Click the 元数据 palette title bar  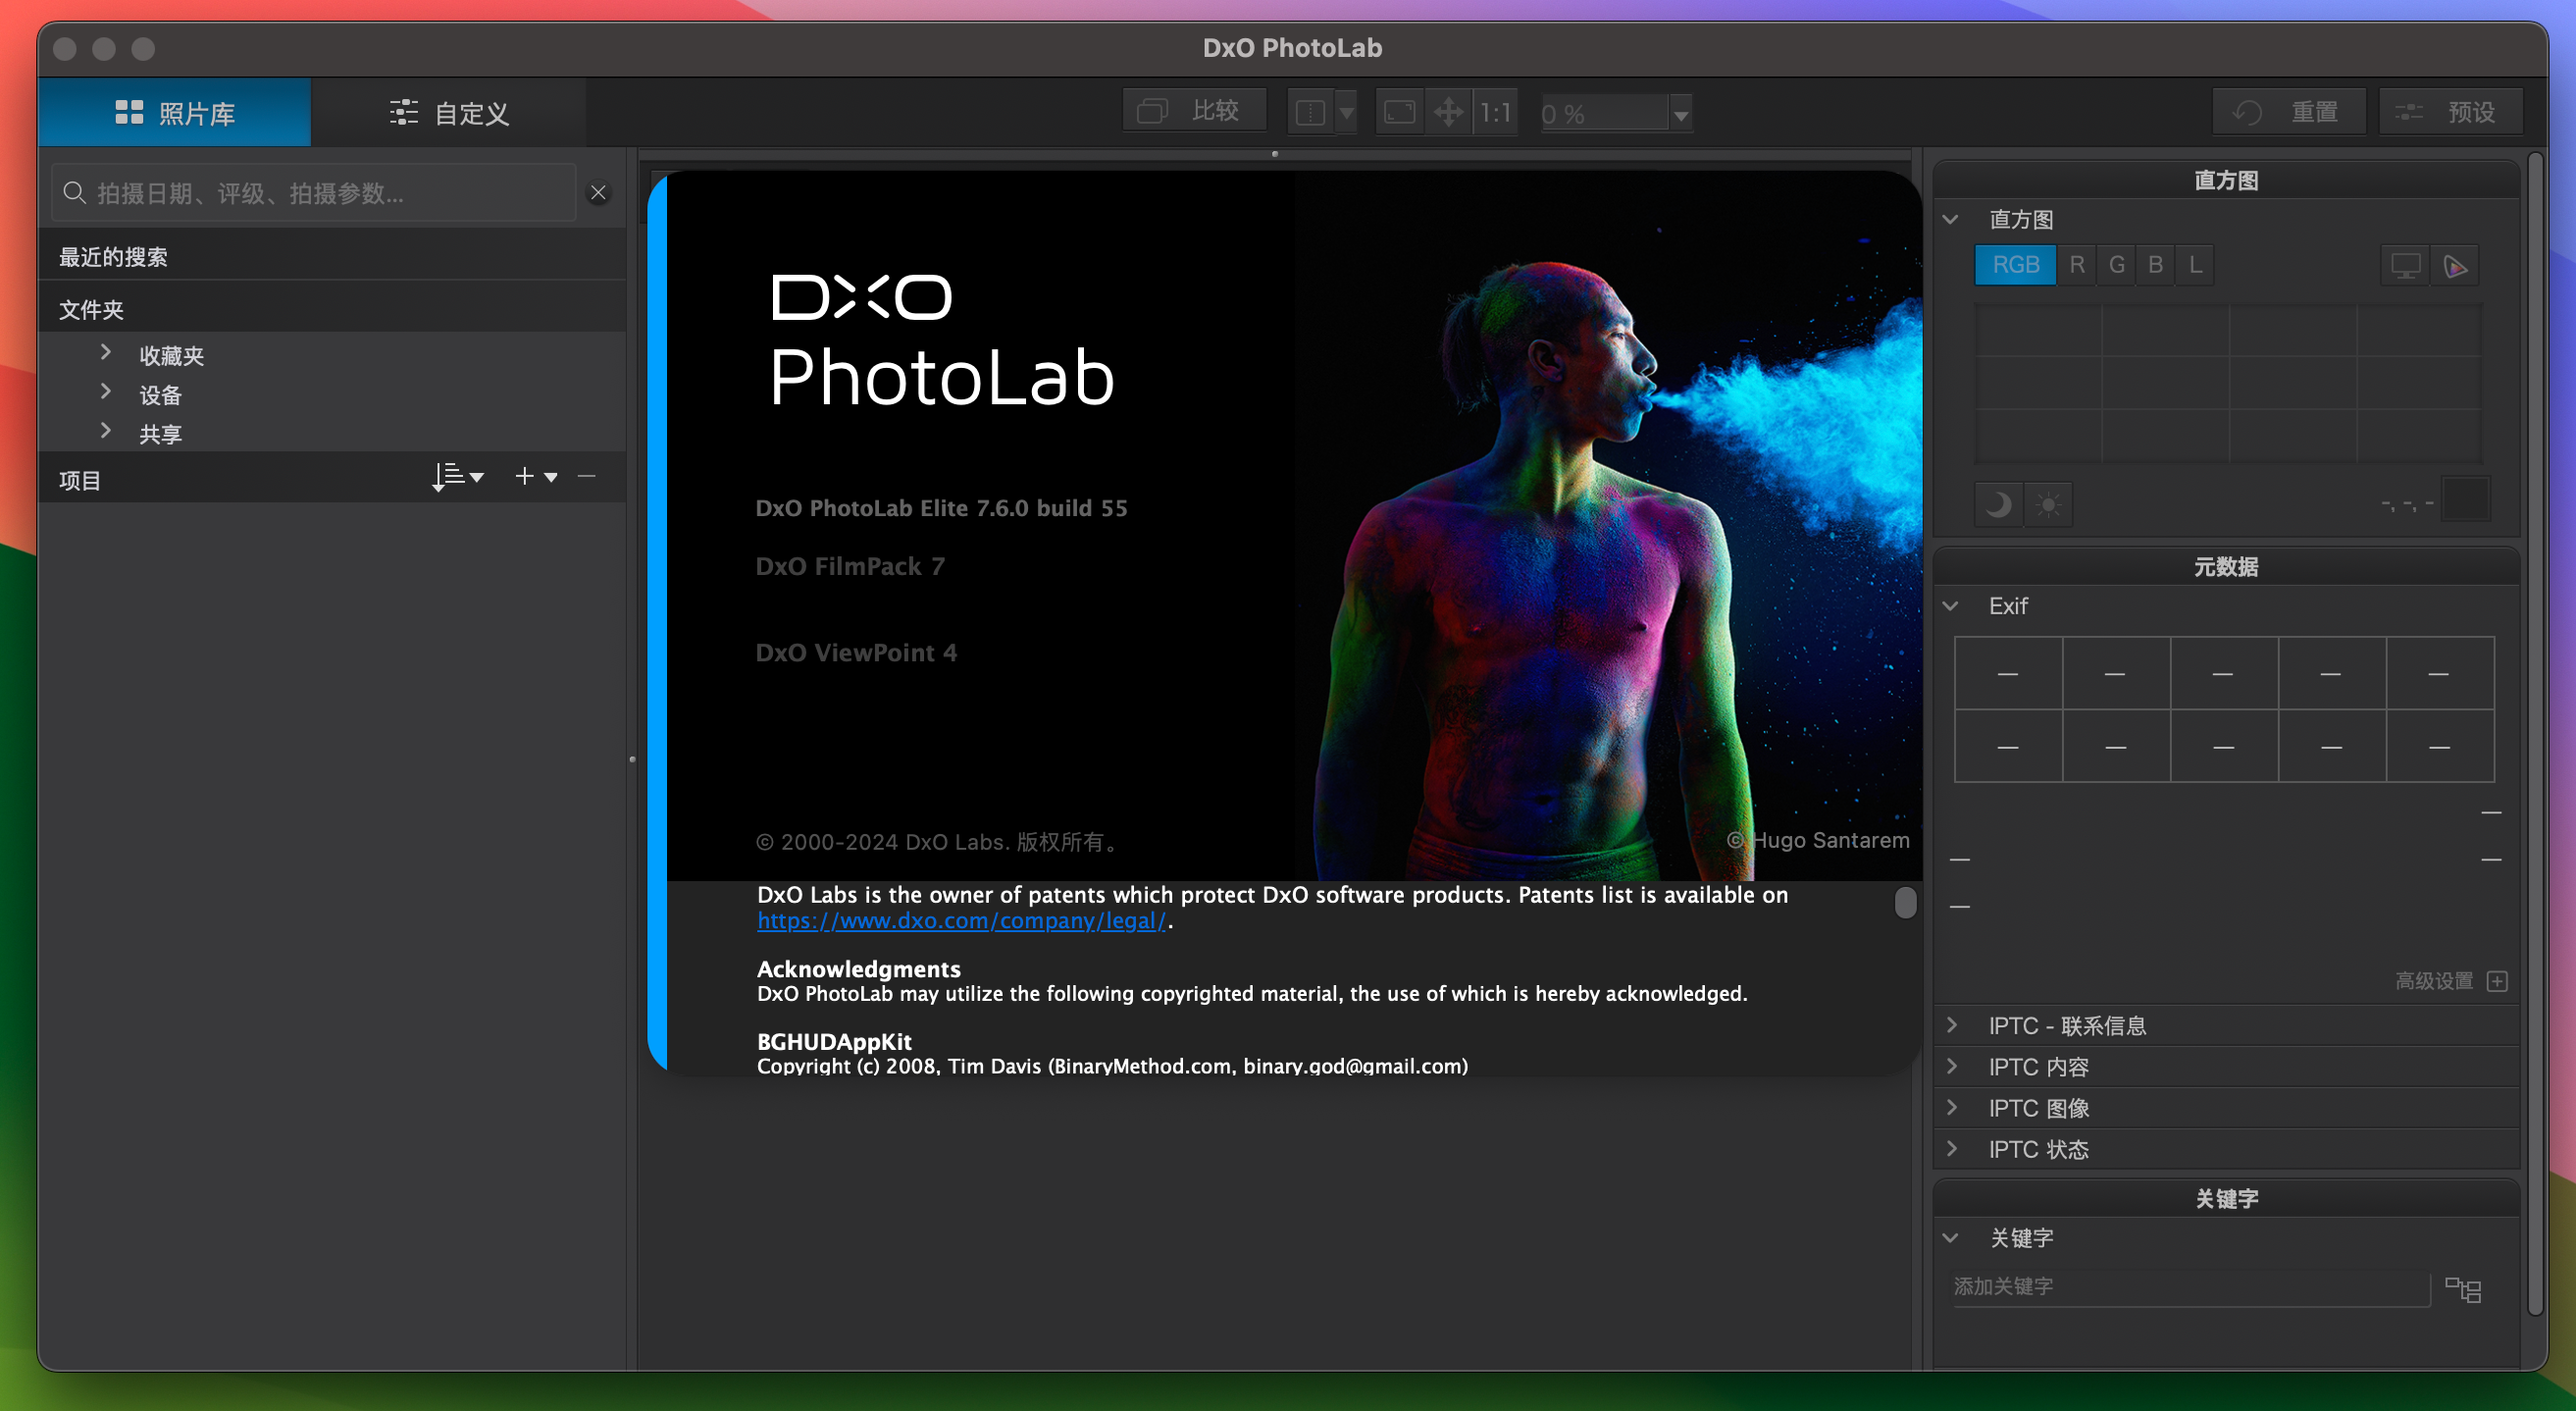2226,567
